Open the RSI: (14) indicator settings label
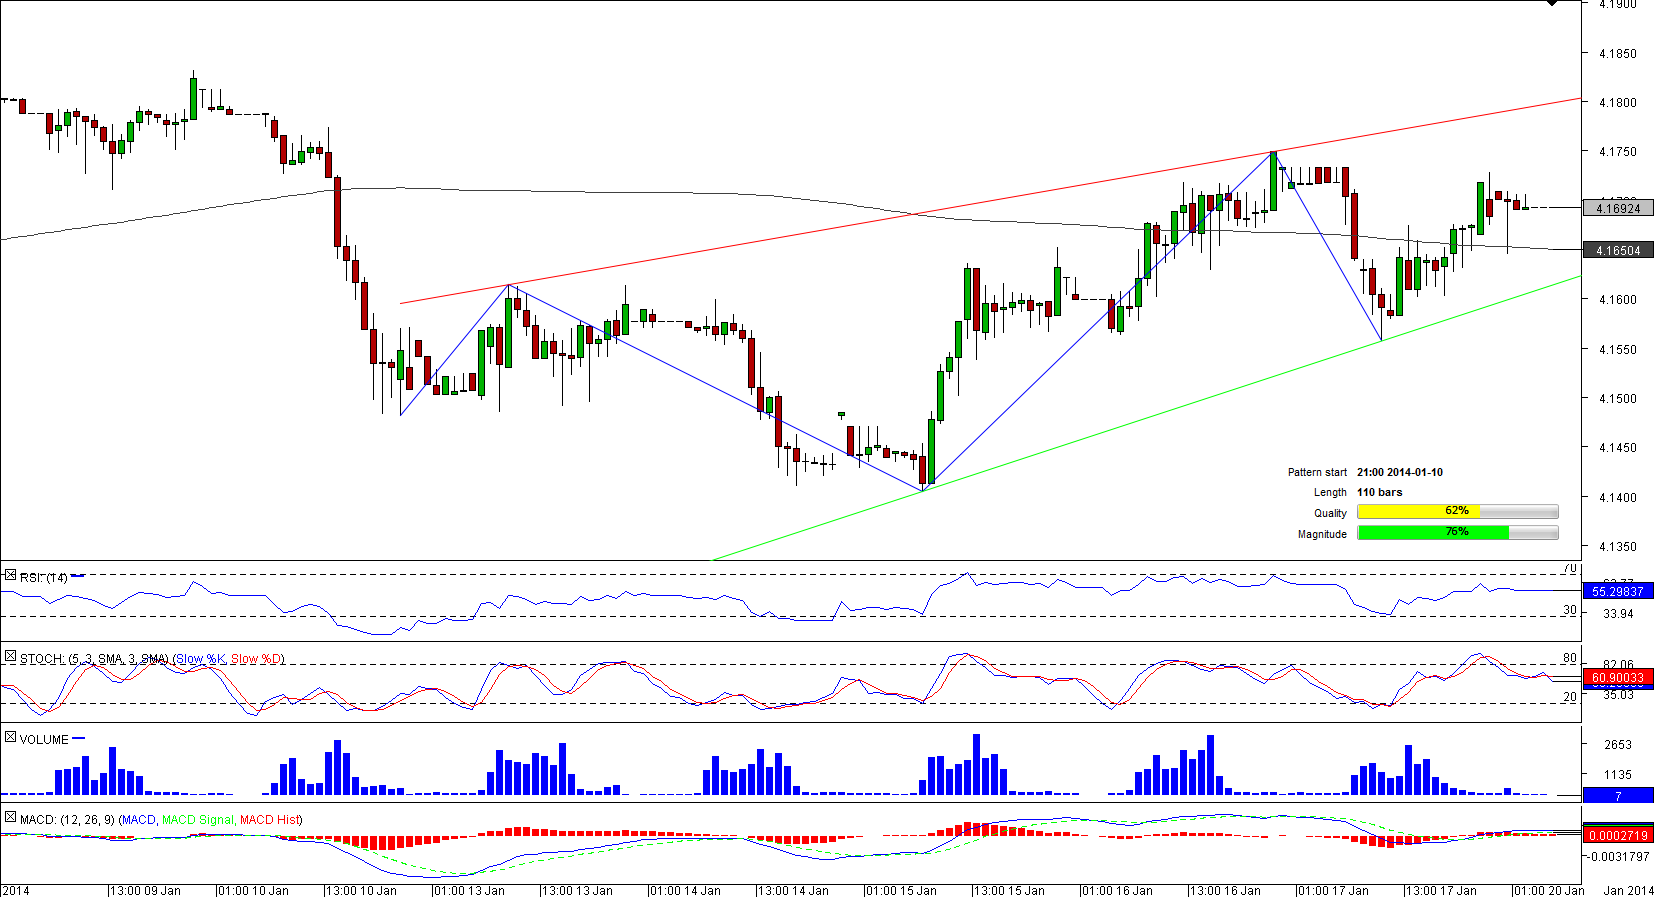1655x897 pixels. pyautogui.click(x=44, y=578)
